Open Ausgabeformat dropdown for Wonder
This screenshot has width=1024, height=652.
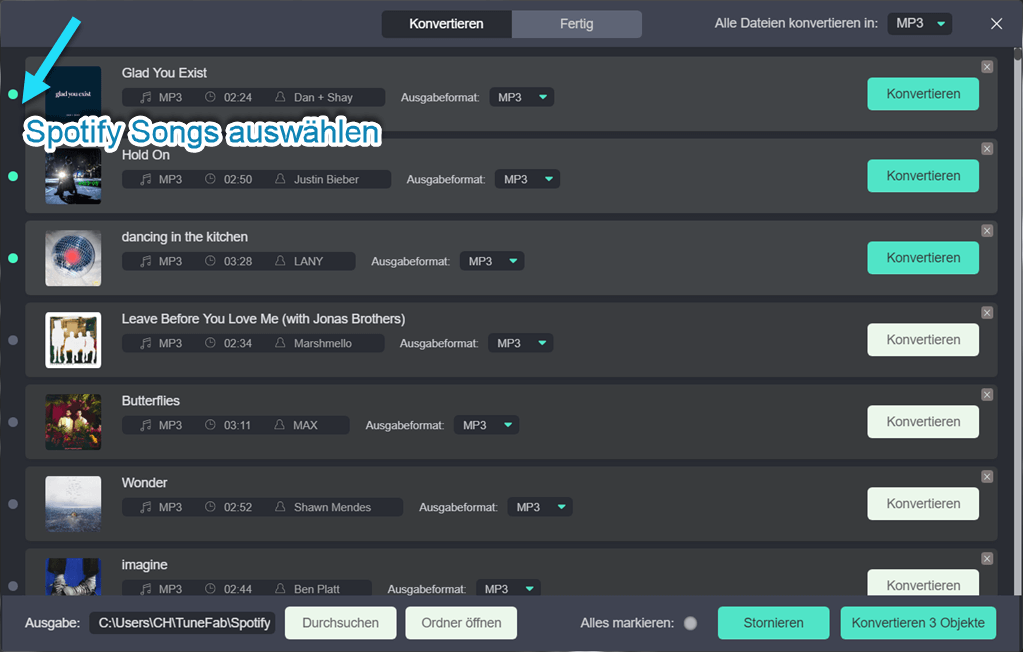(x=540, y=507)
